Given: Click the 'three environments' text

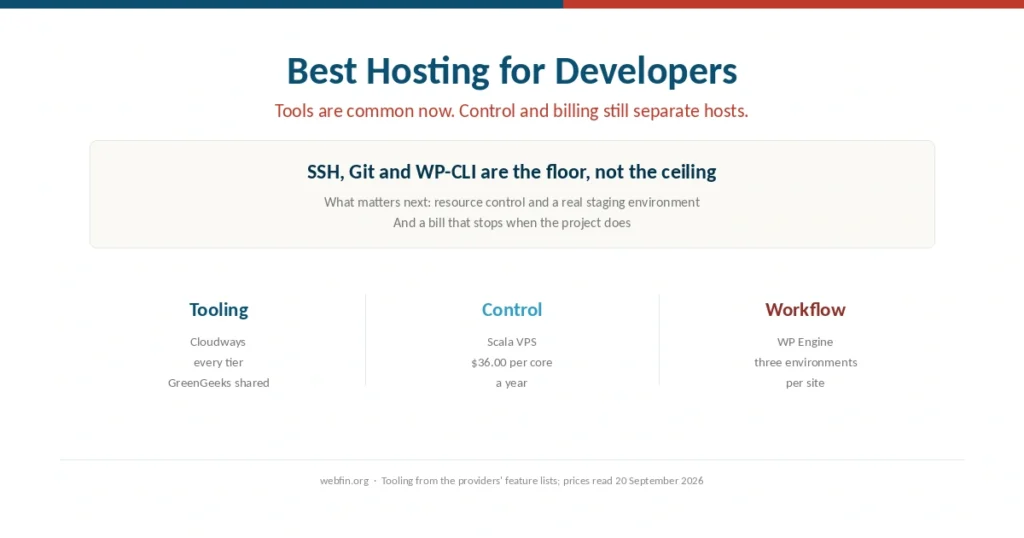Looking at the screenshot, I should pos(805,362).
